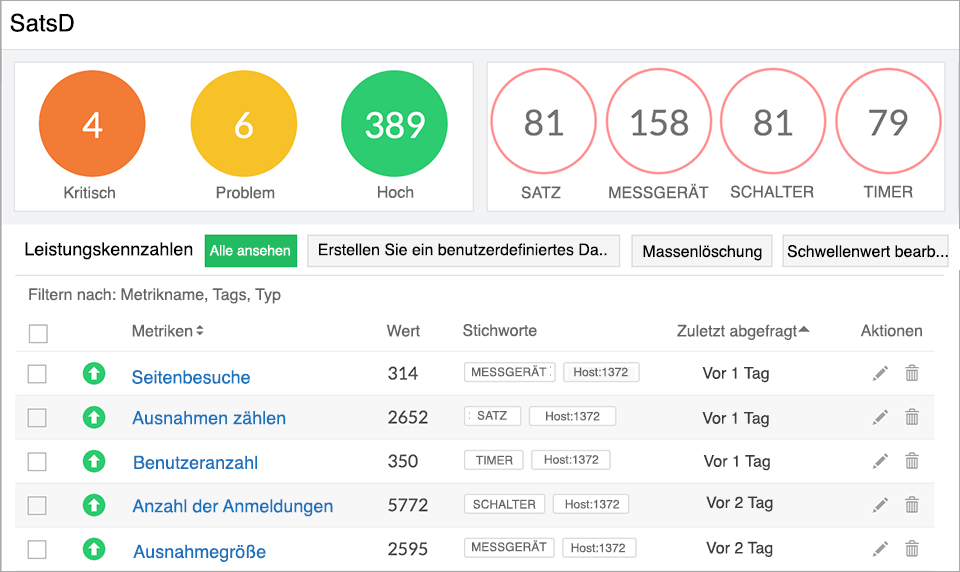Edit the Benutzeranzahl row with pencil

pyautogui.click(x=880, y=461)
